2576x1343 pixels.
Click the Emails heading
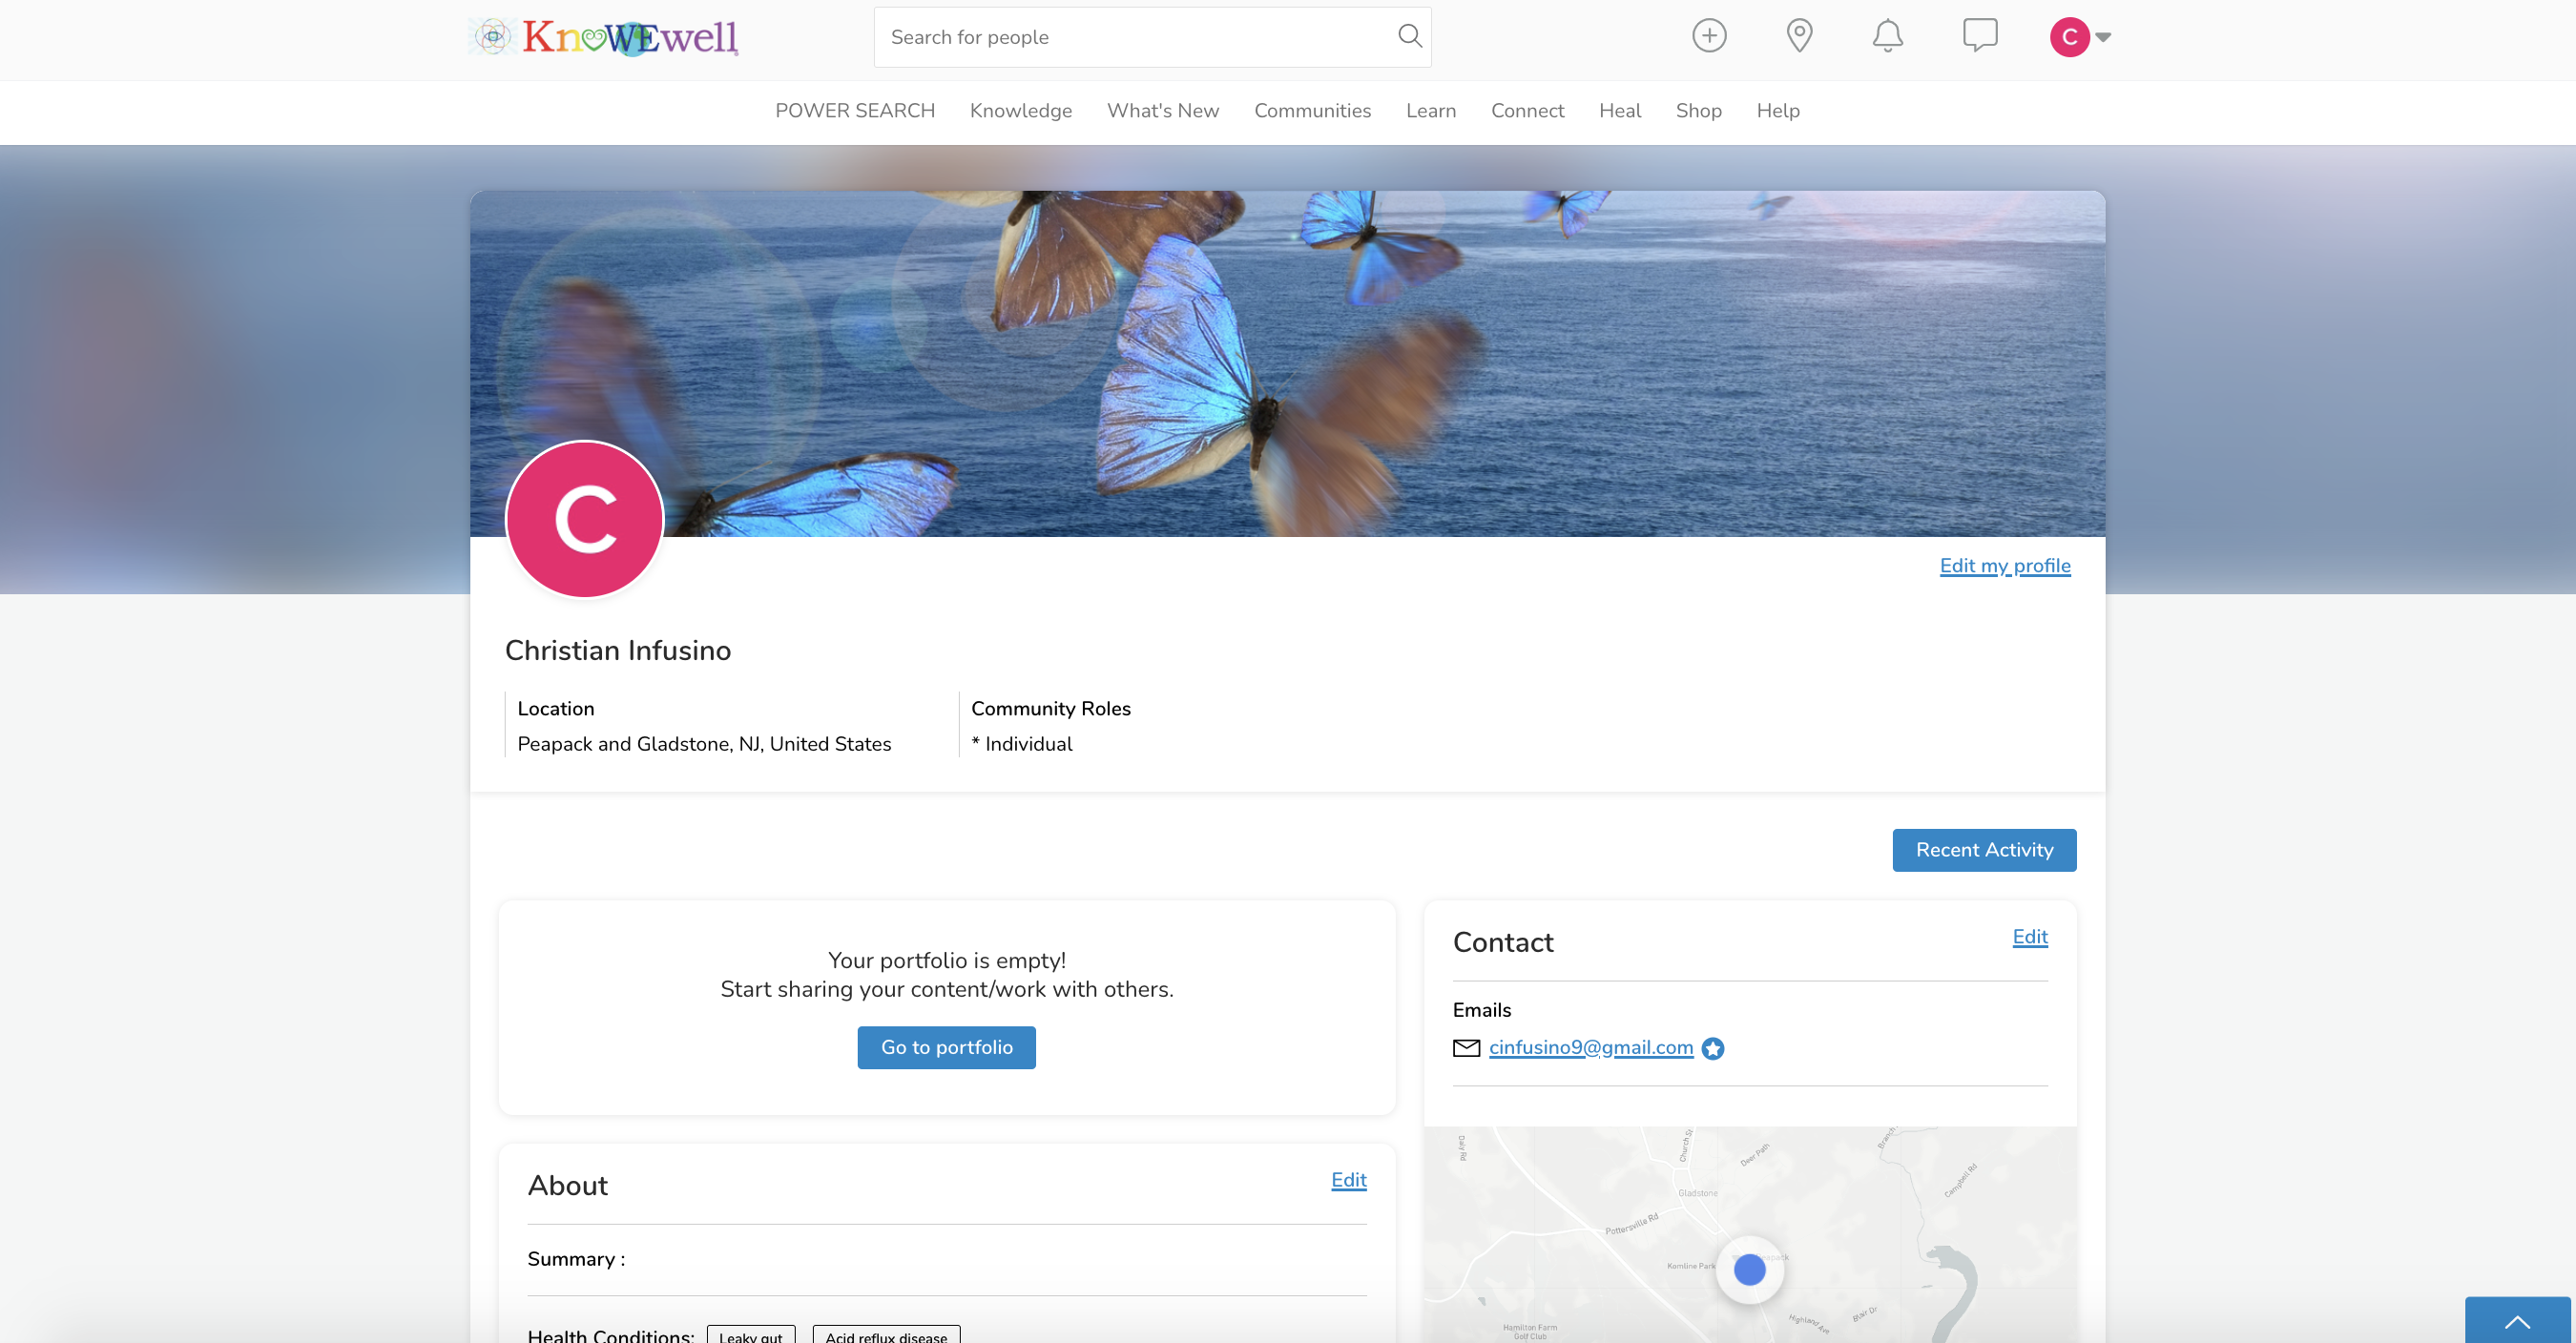[1481, 1010]
